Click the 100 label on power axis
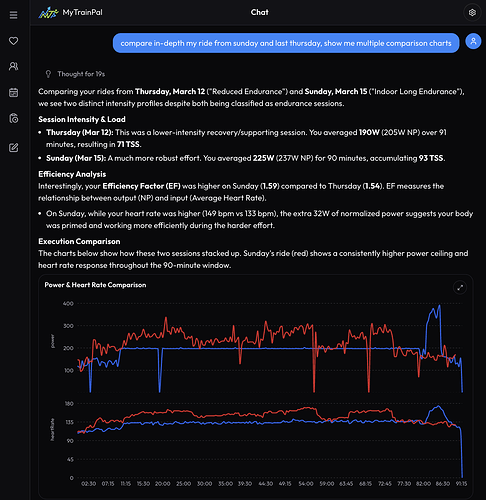This screenshot has width=486, height=500. (69, 370)
